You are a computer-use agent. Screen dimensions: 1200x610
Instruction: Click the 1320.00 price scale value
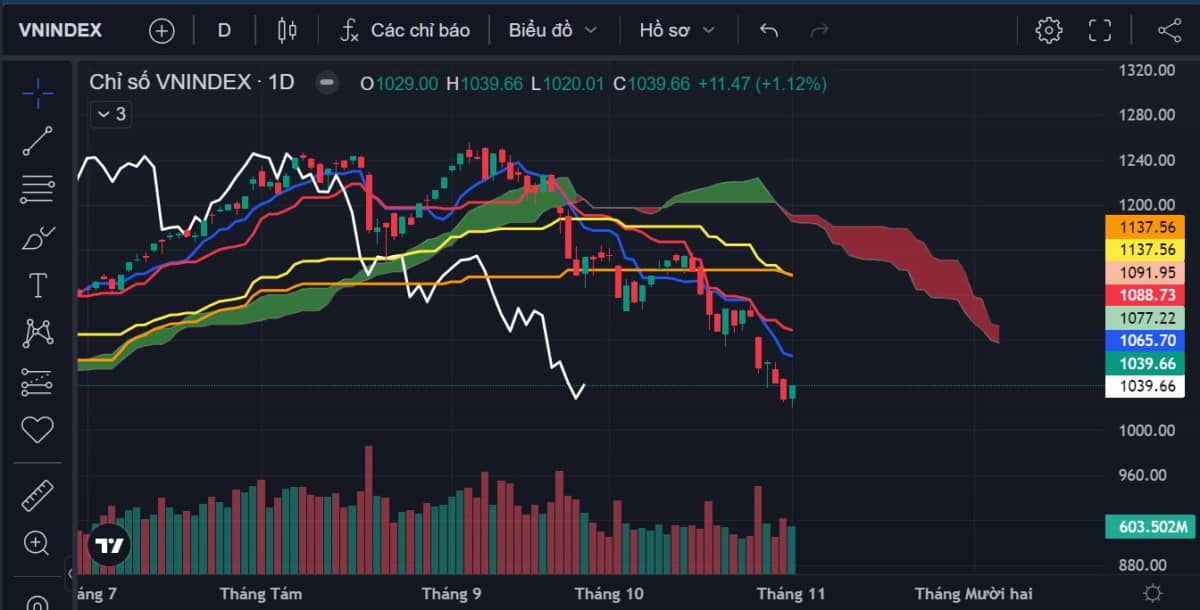[x=1146, y=70]
